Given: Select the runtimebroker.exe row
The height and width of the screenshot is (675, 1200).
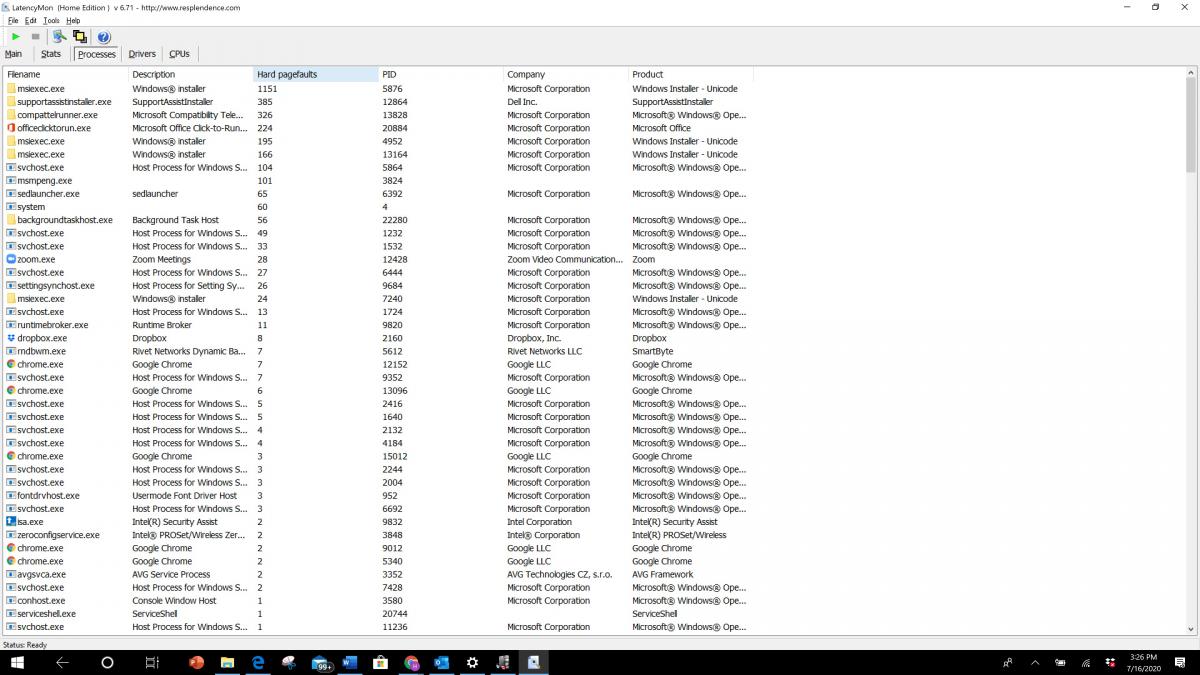Looking at the screenshot, I should [379, 325].
